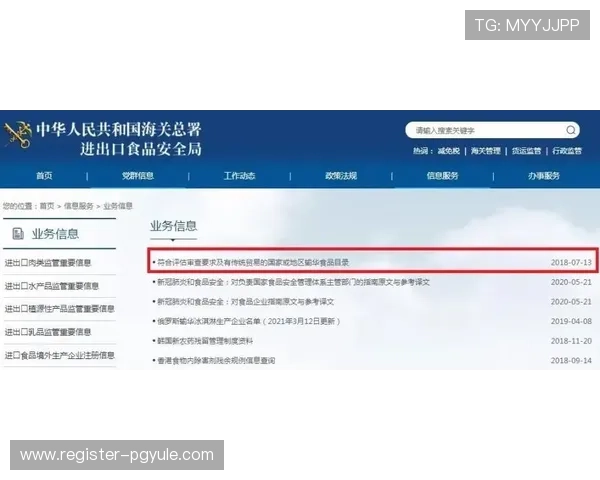The width and height of the screenshot is (600, 480).
Task: Open sidebar item 进出口乳品监管重要信息
Action: (48, 332)
